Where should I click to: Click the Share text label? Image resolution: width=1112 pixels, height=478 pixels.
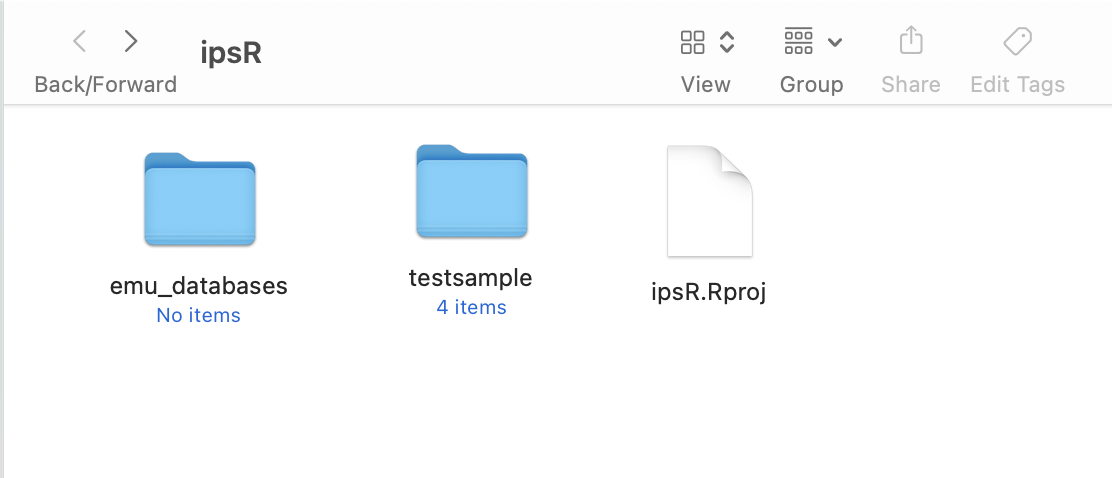910,85
